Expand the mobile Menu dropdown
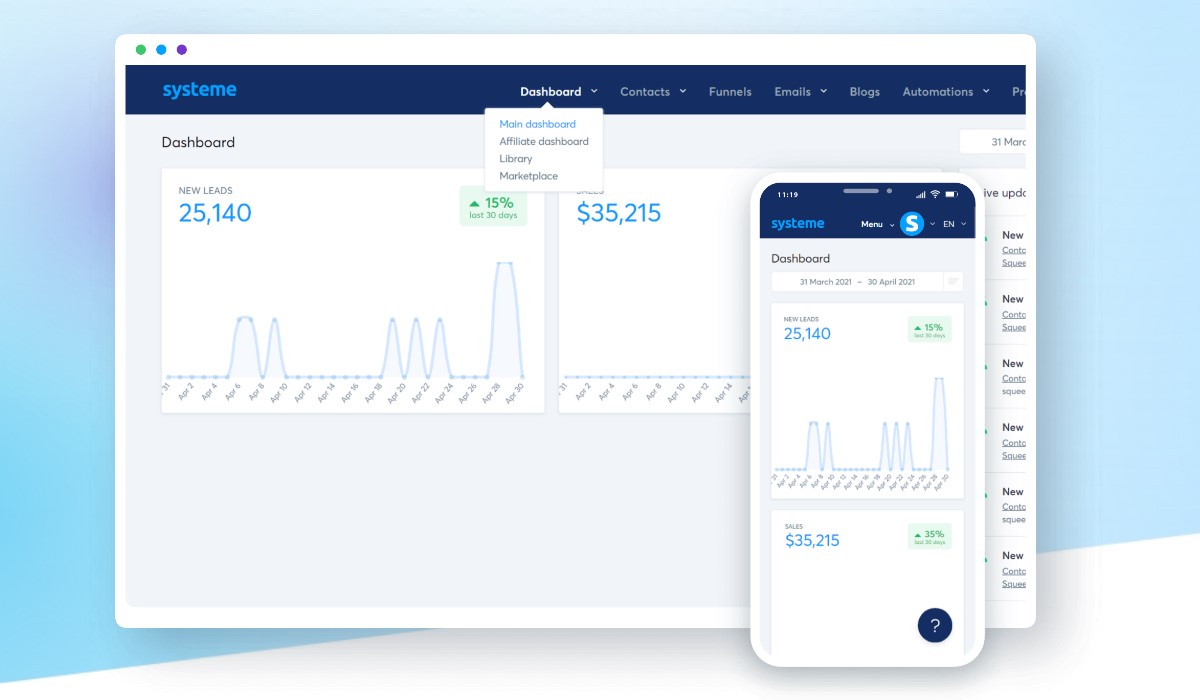 click(877, 224)
